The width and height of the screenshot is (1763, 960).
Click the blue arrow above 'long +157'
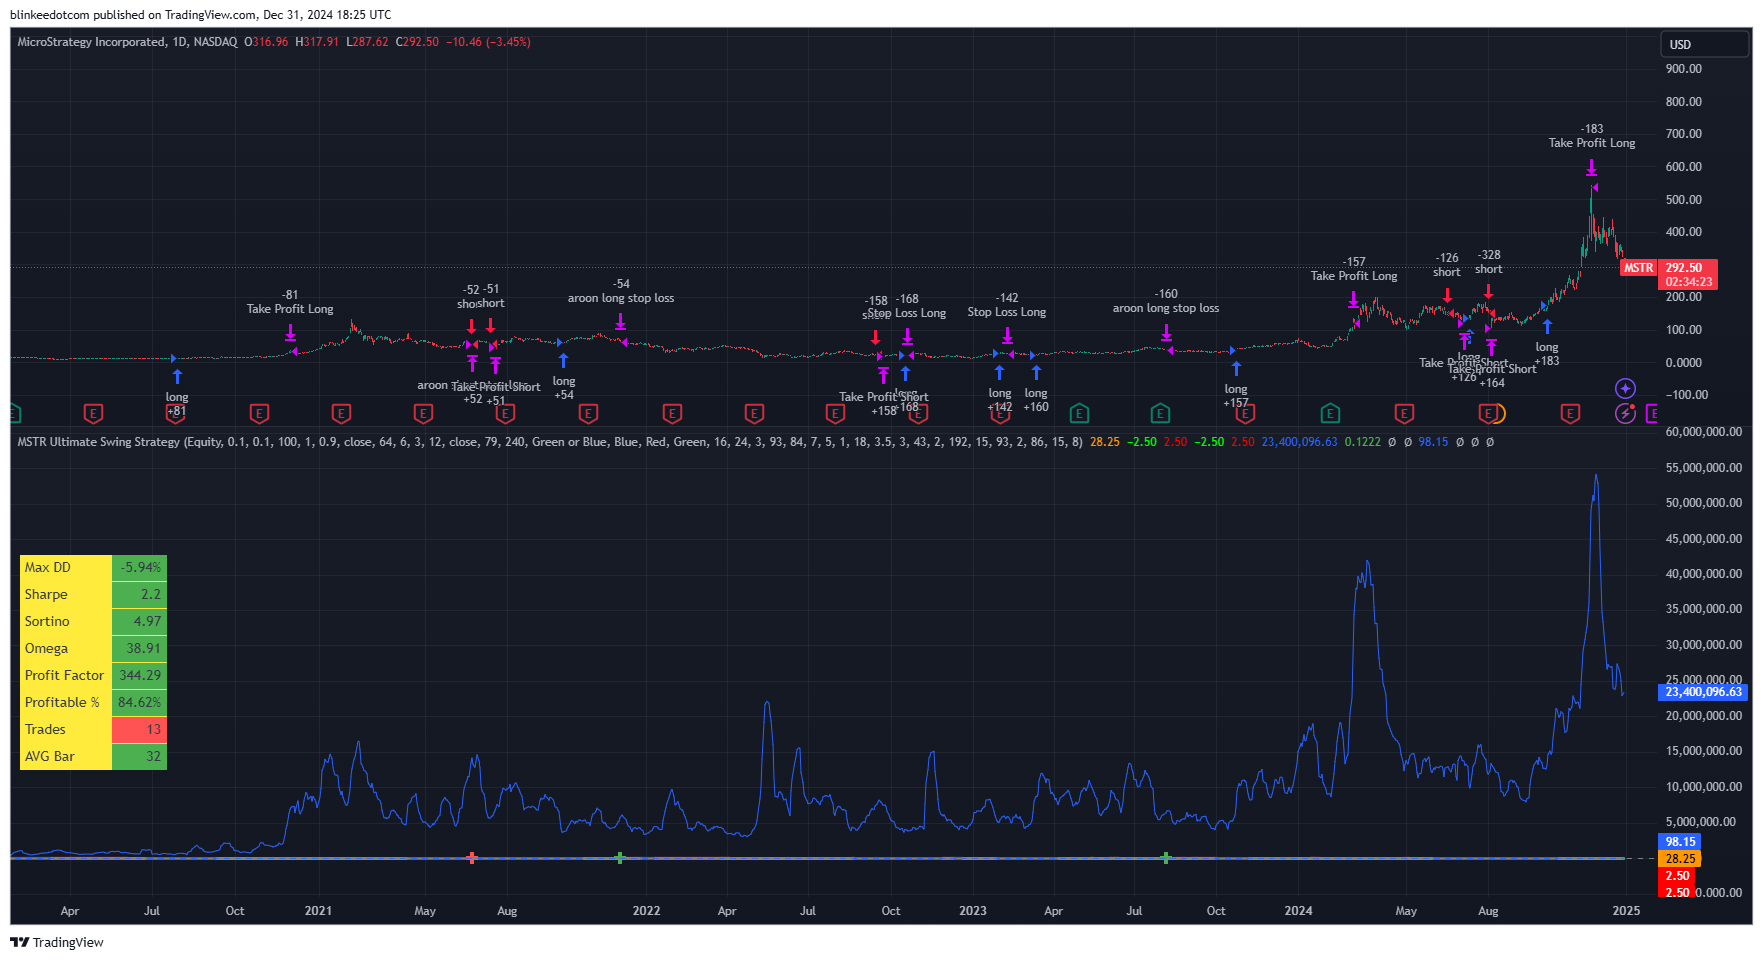point(1236,368)
